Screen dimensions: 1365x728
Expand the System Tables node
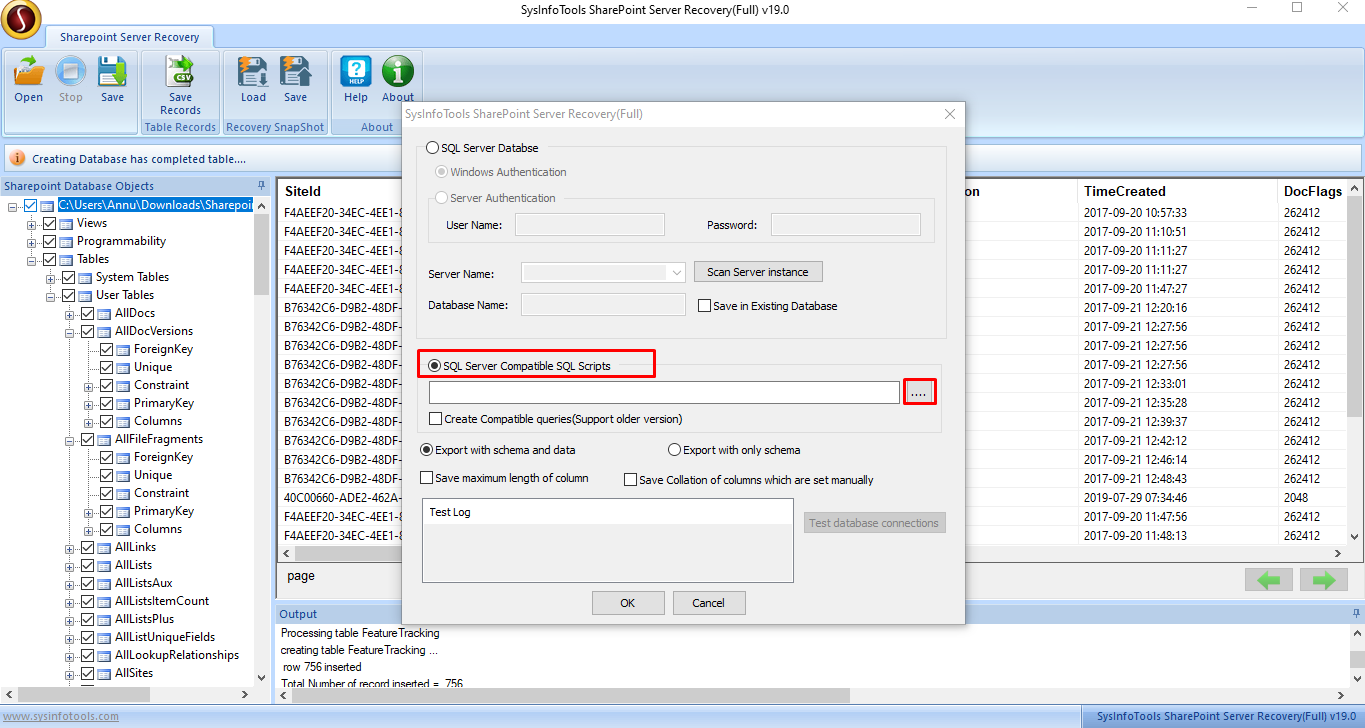click(x=51, y=277)
